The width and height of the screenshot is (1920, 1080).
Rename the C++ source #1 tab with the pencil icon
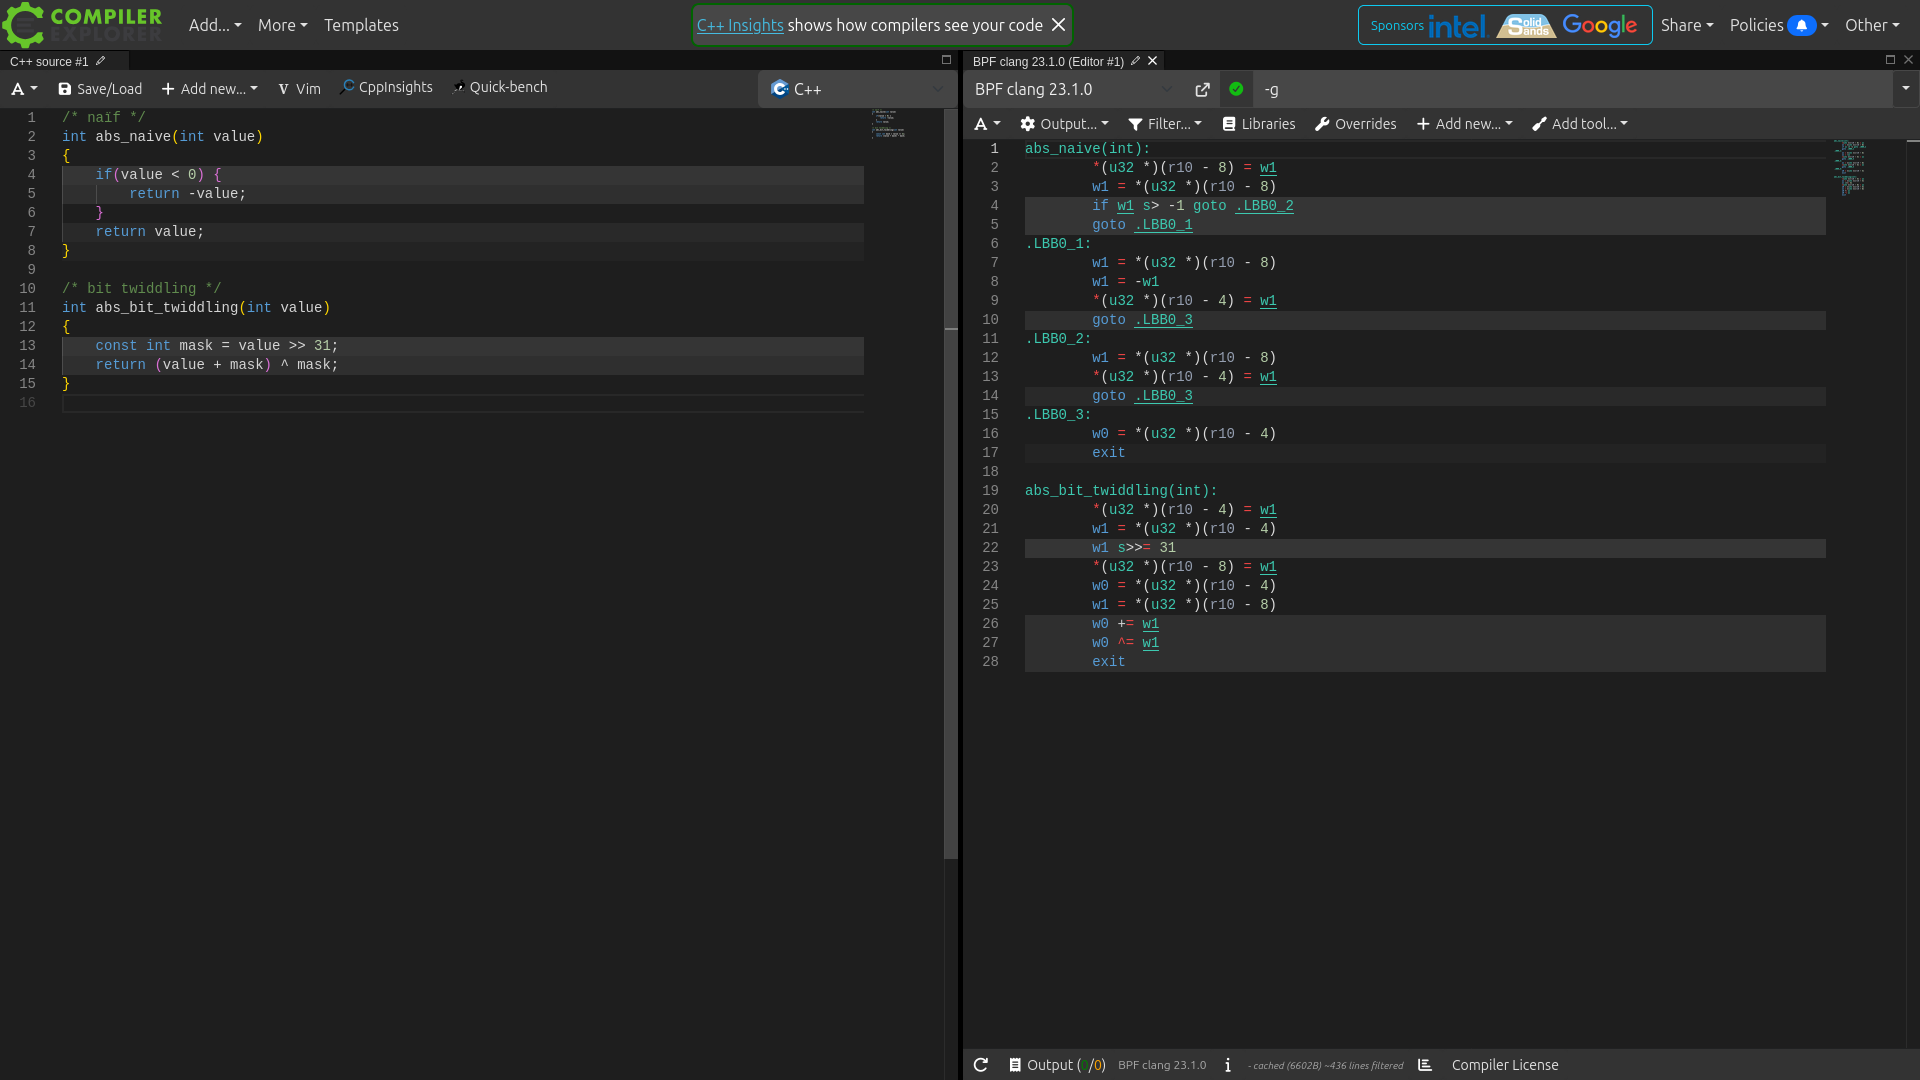100,61
